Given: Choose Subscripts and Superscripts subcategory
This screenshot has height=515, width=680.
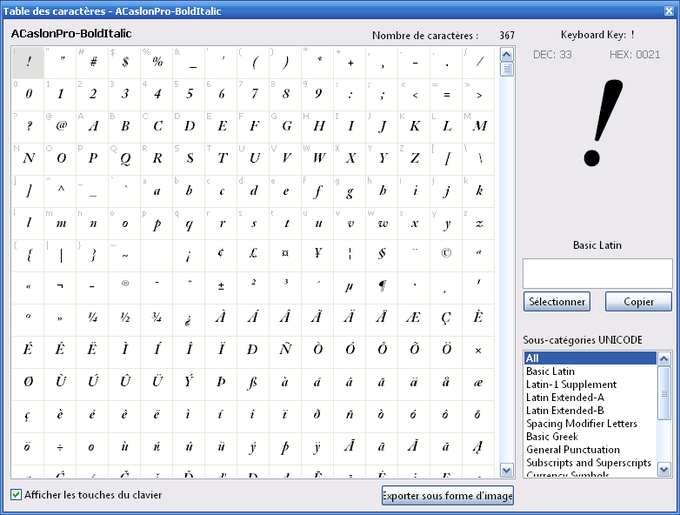Looking at the screenshot, I should pos(588,463).
